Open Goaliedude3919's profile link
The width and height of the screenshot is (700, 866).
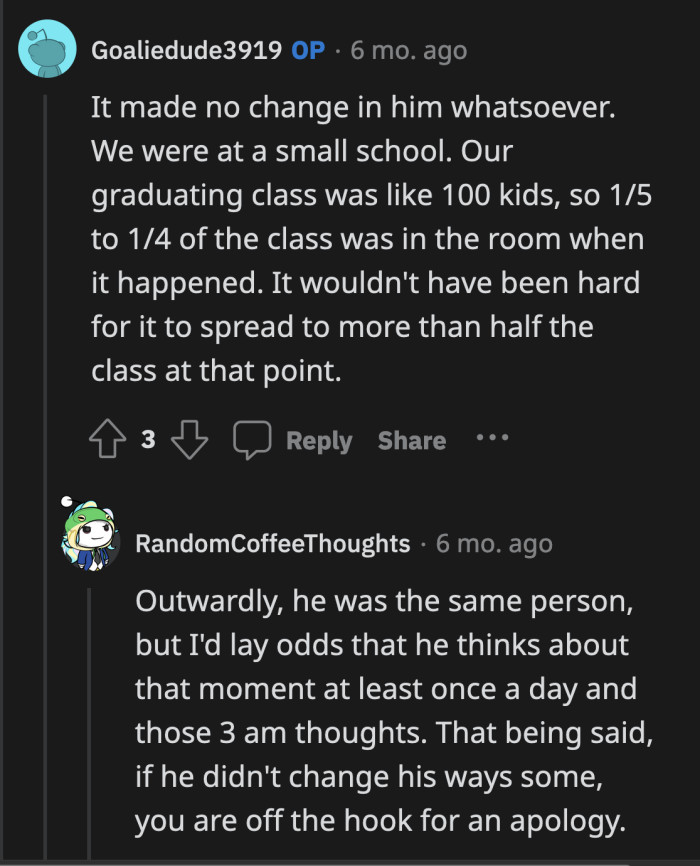[x=185, y=49]
